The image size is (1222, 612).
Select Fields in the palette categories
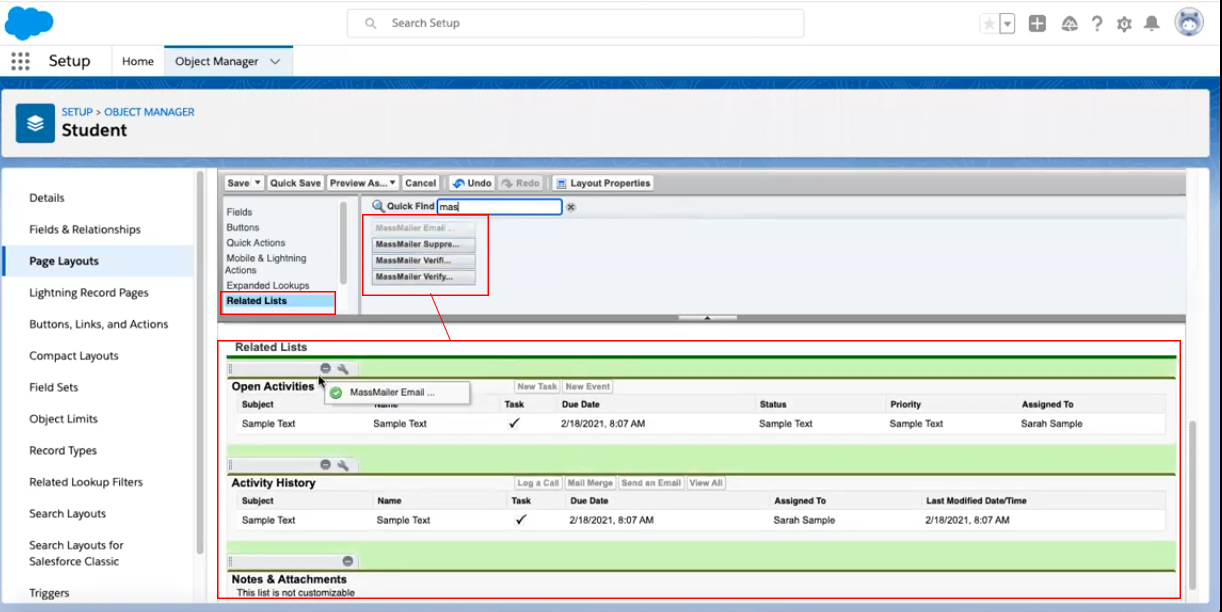(x=239, y=212)
